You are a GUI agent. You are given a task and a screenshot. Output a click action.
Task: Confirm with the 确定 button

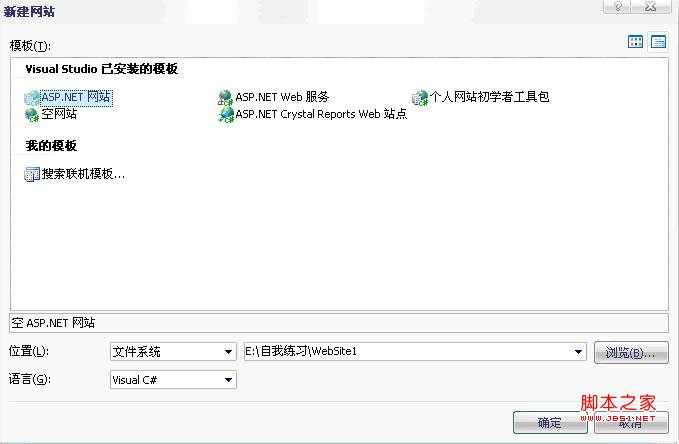click(550, 422)
